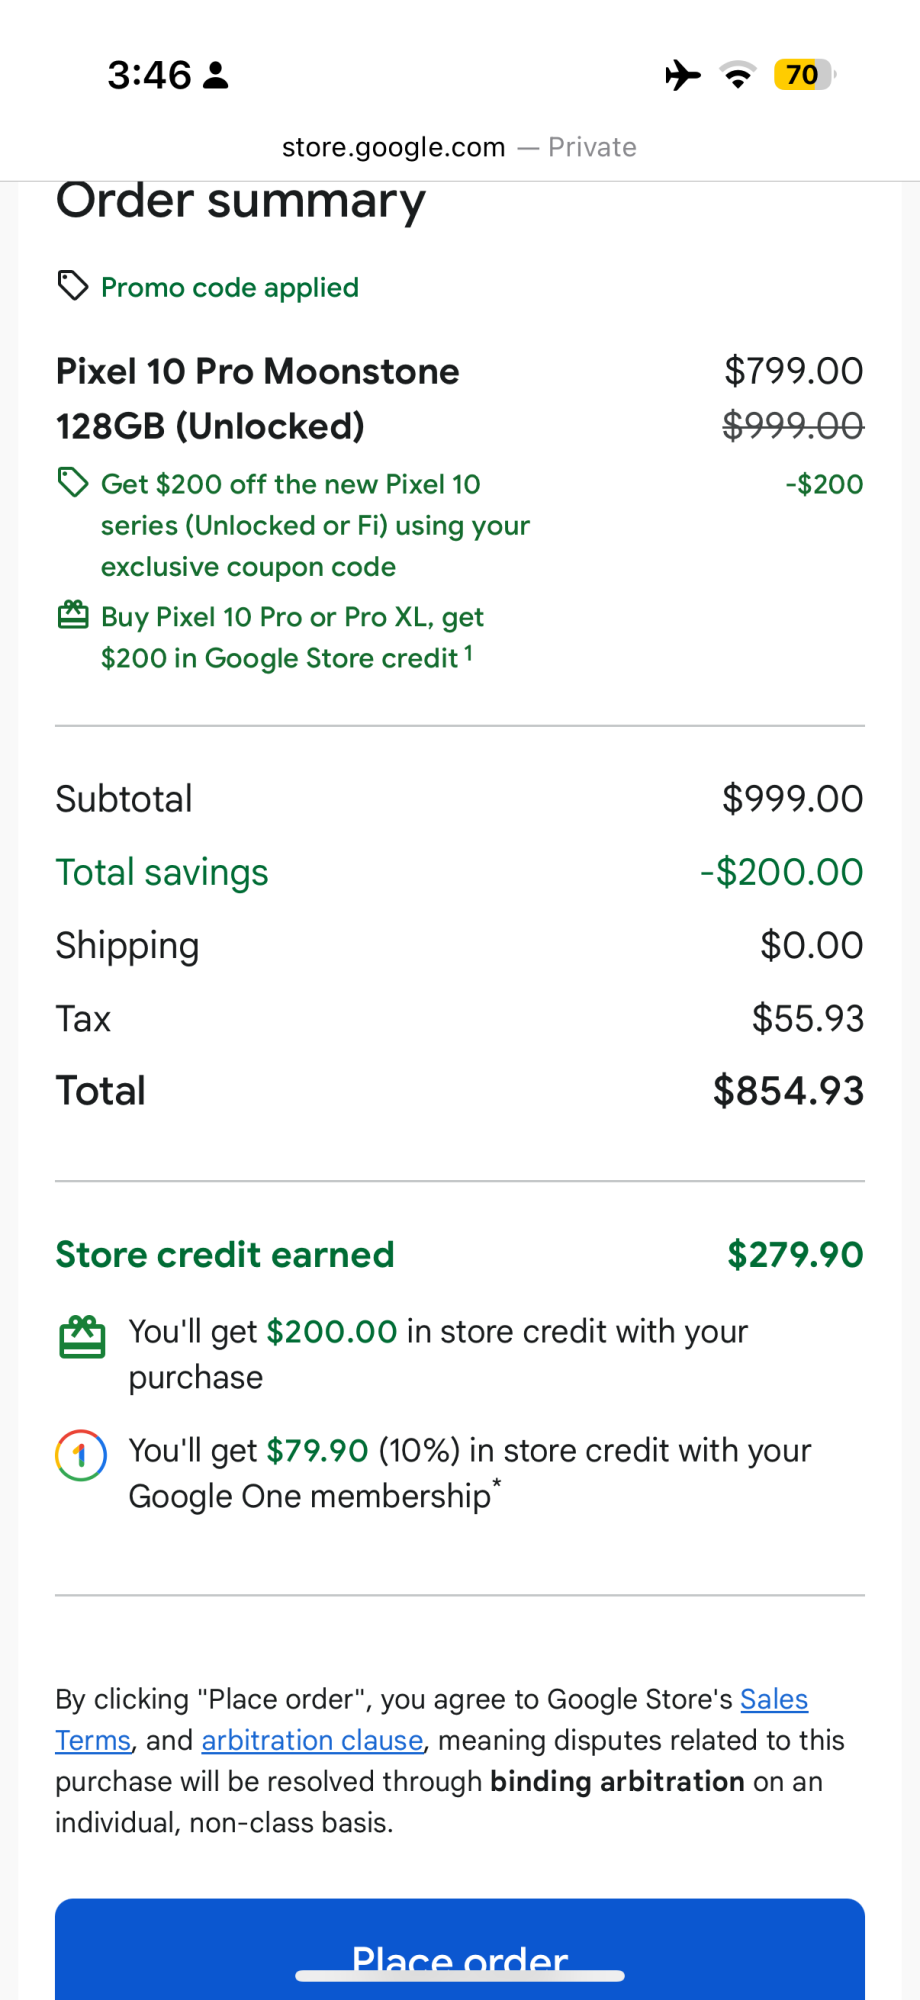Tap the coupon tag icon next to $200 off offer
Viewport: 920px width, 2000px height.
coord(73,483)
